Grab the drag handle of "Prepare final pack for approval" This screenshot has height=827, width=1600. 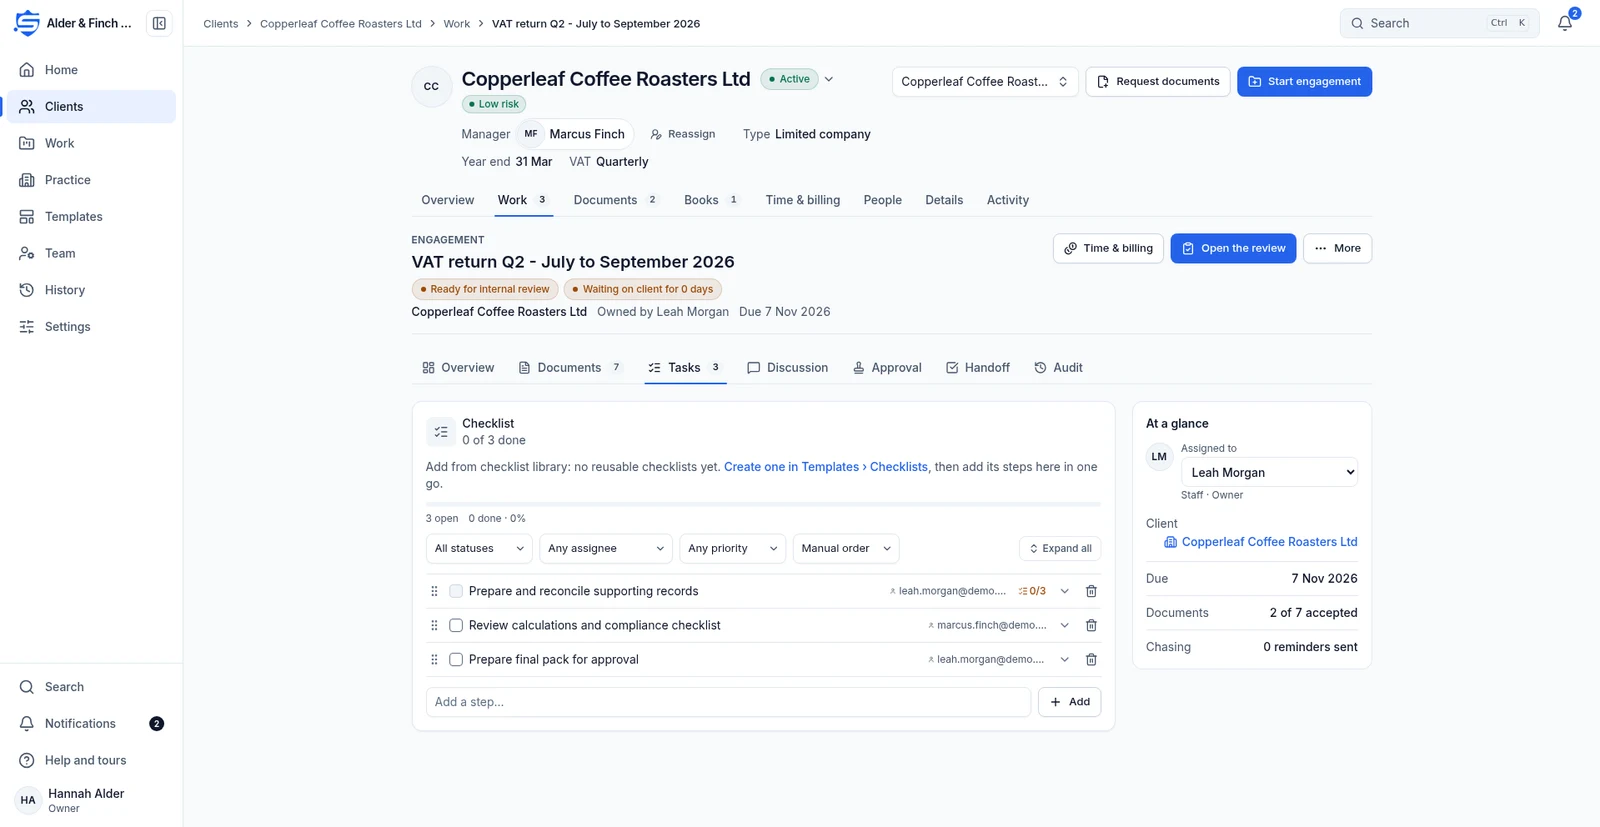(x=434, y=659)
